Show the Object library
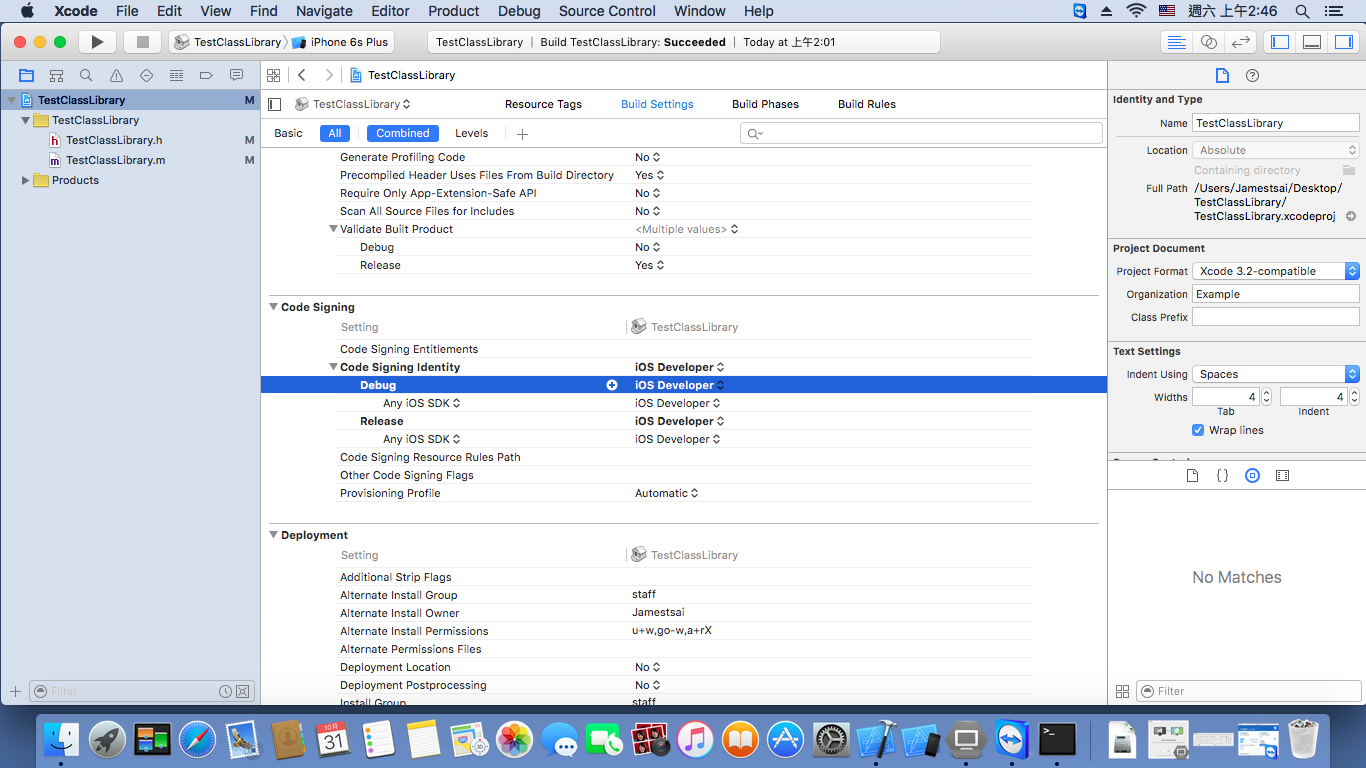Screen dimensions: 1366x768 point(1252,476)
